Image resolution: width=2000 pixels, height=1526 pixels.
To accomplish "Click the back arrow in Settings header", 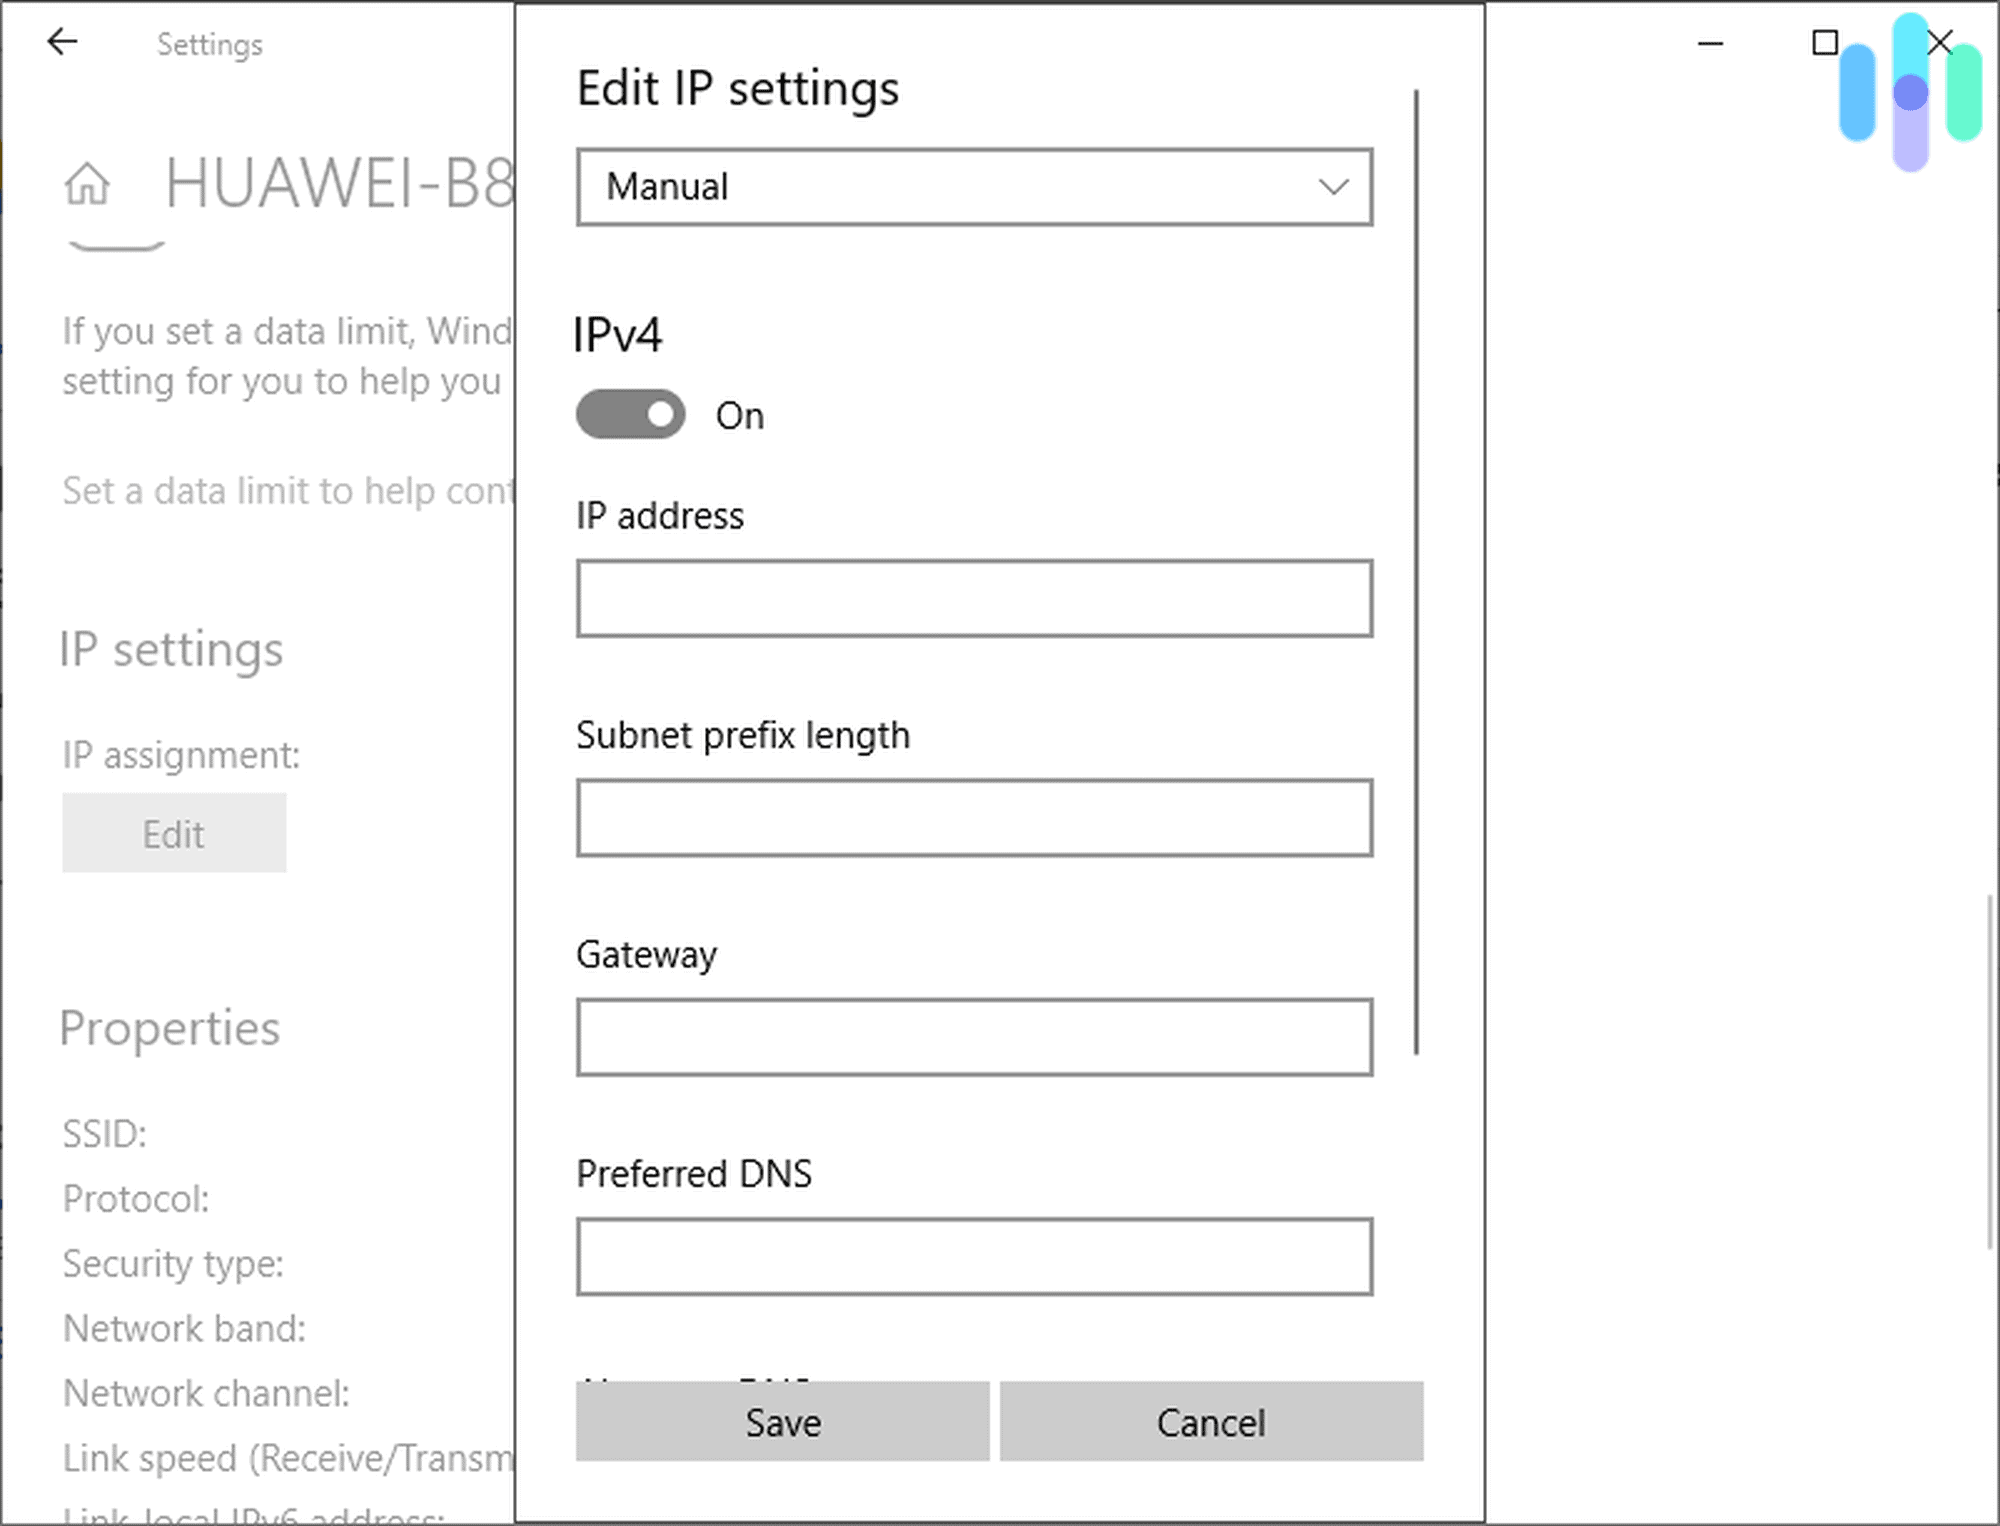I will [x=63, y=42].
